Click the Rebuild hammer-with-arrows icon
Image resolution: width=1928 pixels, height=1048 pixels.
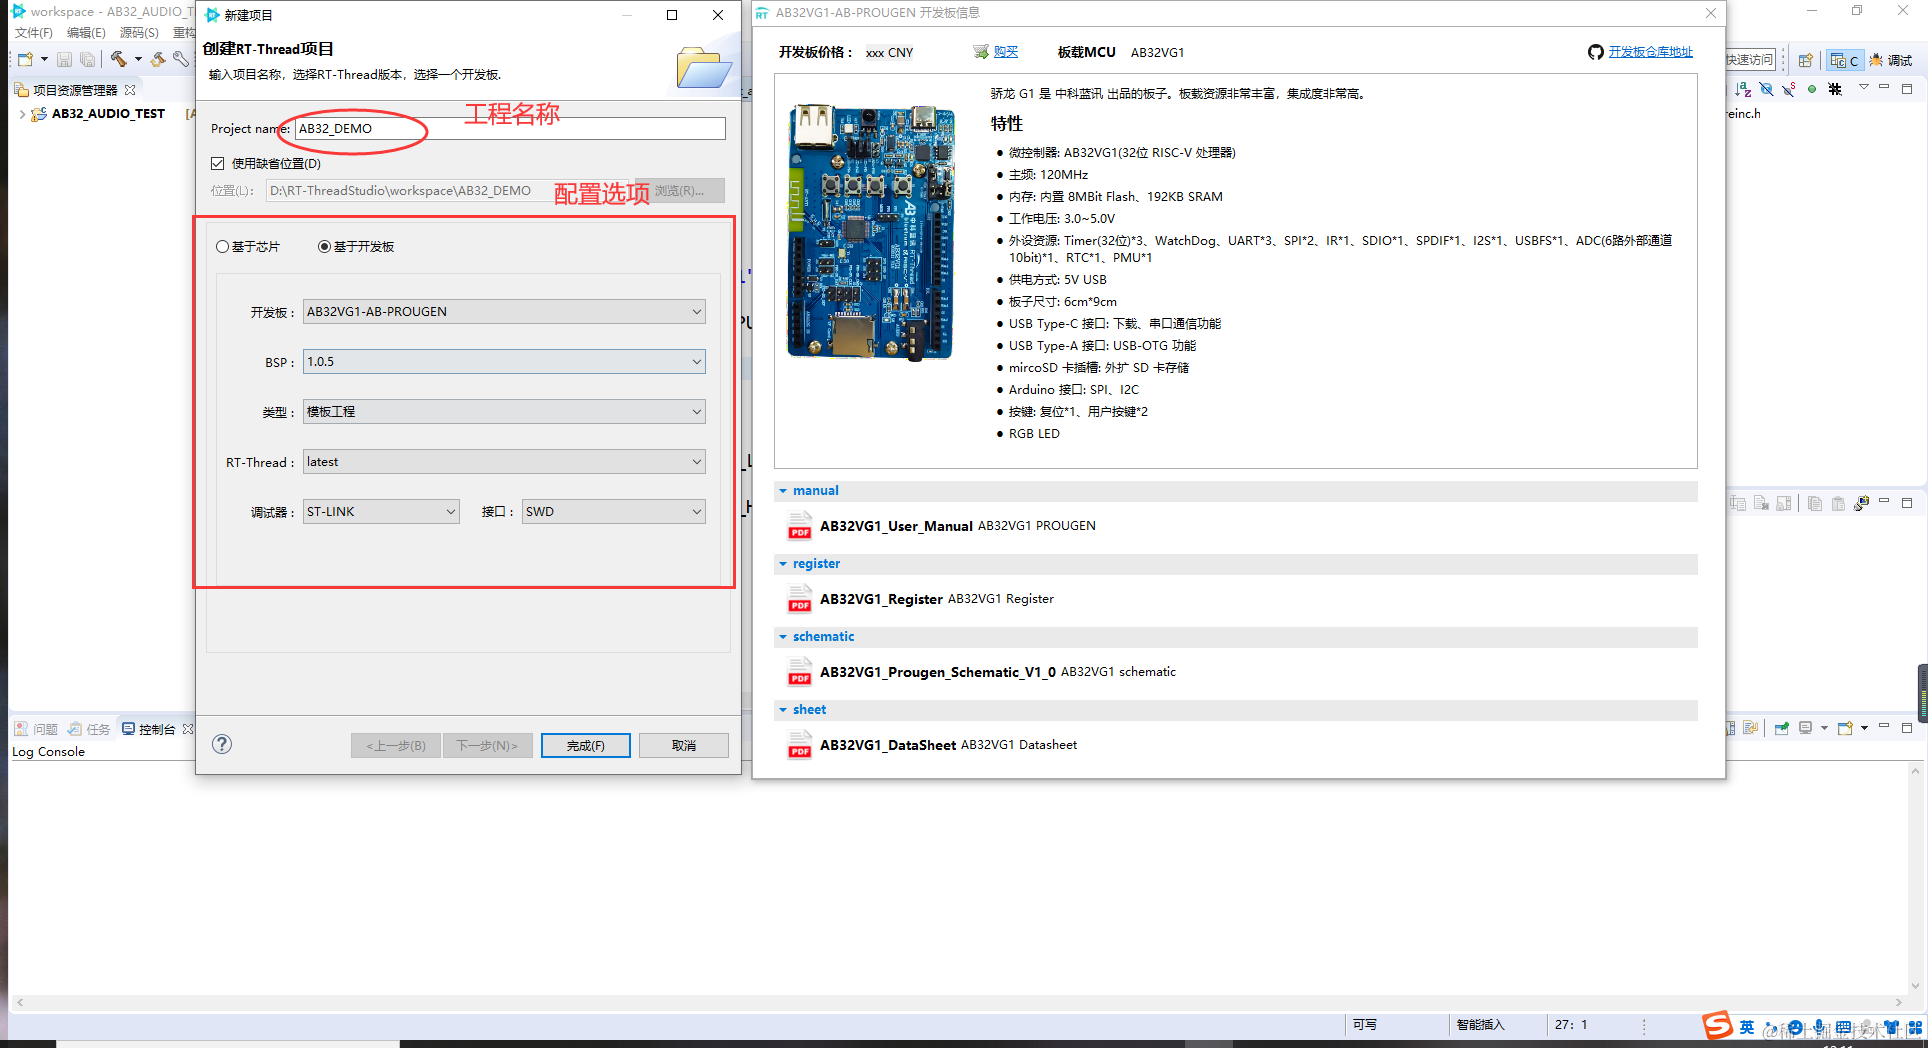tap(158, 60)
